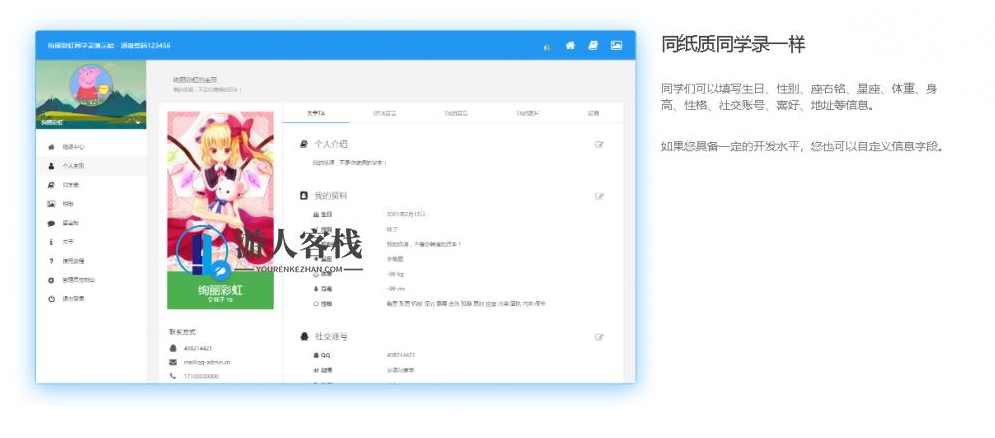
Task: Edit the 个人介绍 section via its pencil icon
Action: (x=599, y=145)
